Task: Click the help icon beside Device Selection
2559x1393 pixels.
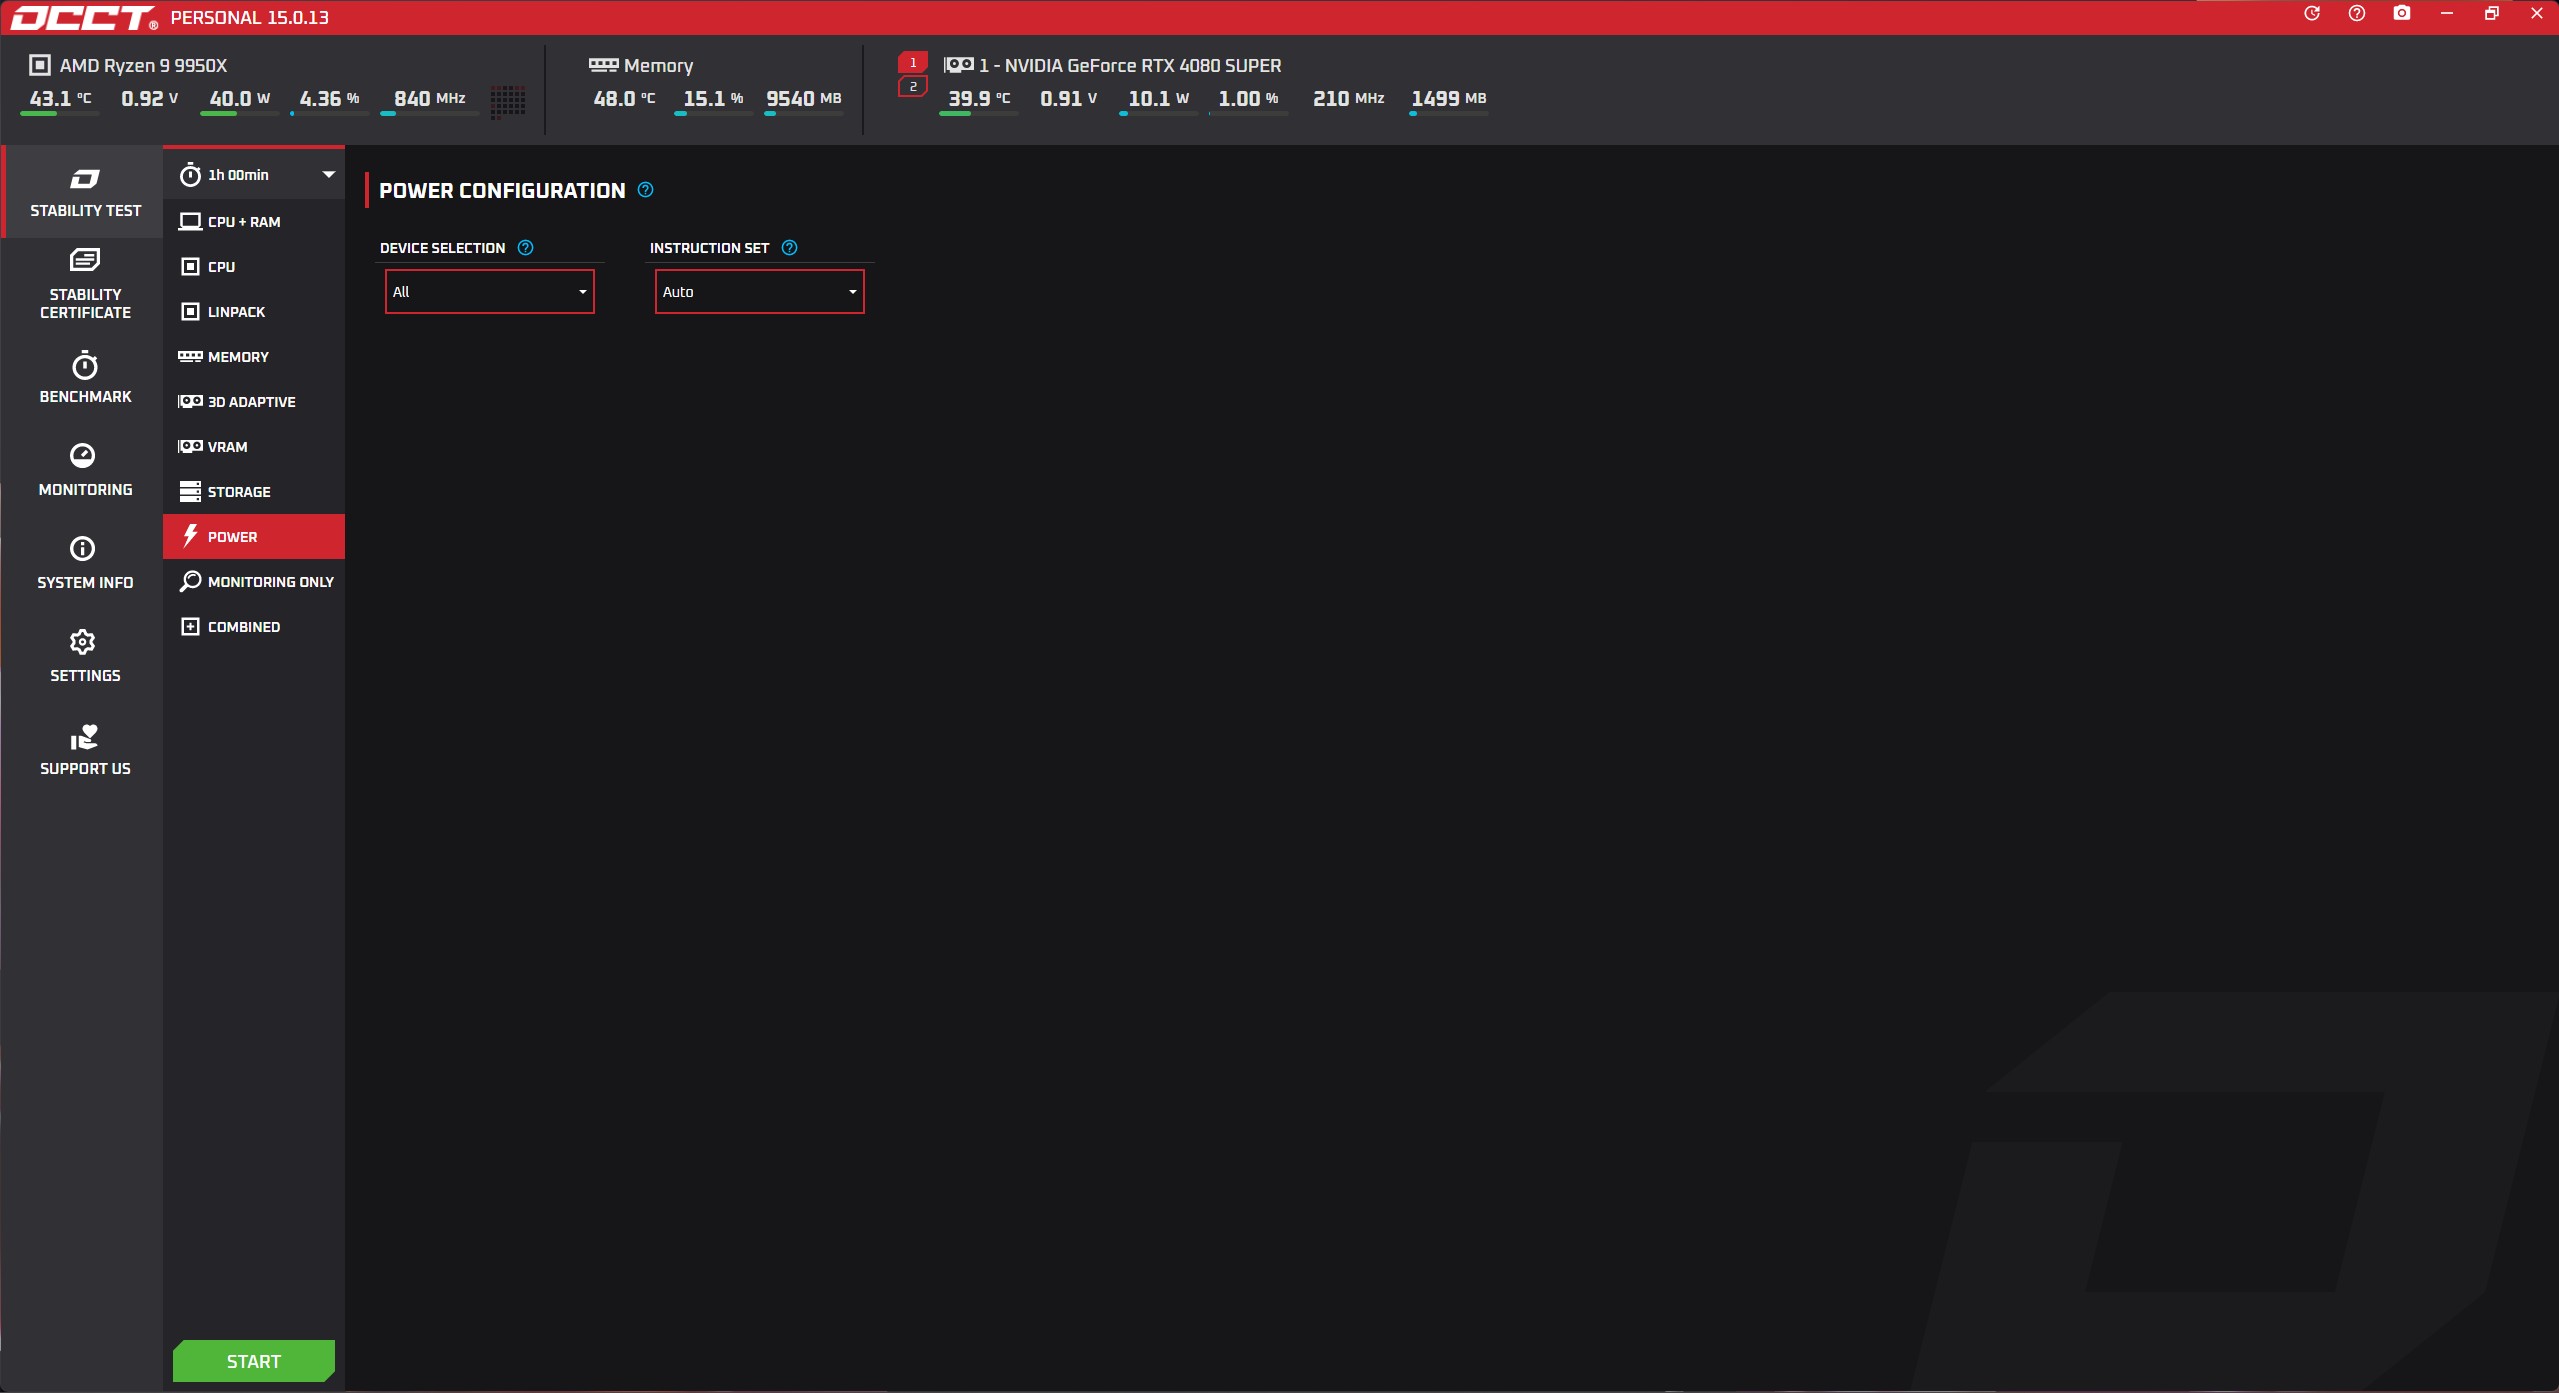Action: coord(526,248)
